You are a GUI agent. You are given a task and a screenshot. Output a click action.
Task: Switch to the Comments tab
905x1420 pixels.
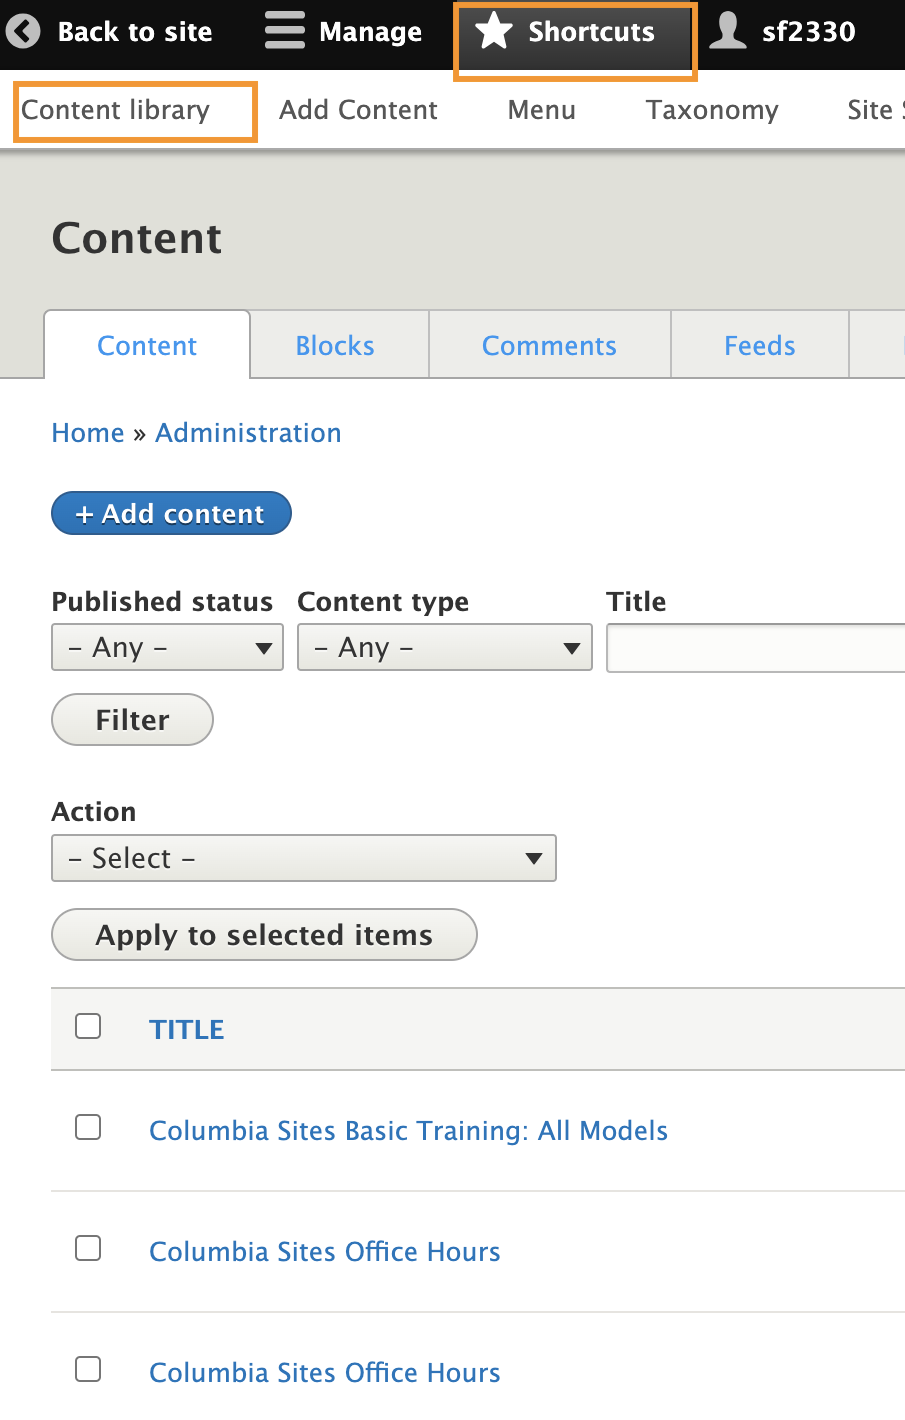click(549, 346)
